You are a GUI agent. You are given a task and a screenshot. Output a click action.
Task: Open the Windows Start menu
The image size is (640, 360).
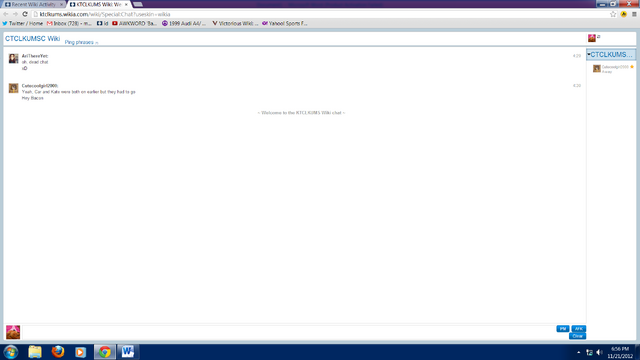(11, 352)
